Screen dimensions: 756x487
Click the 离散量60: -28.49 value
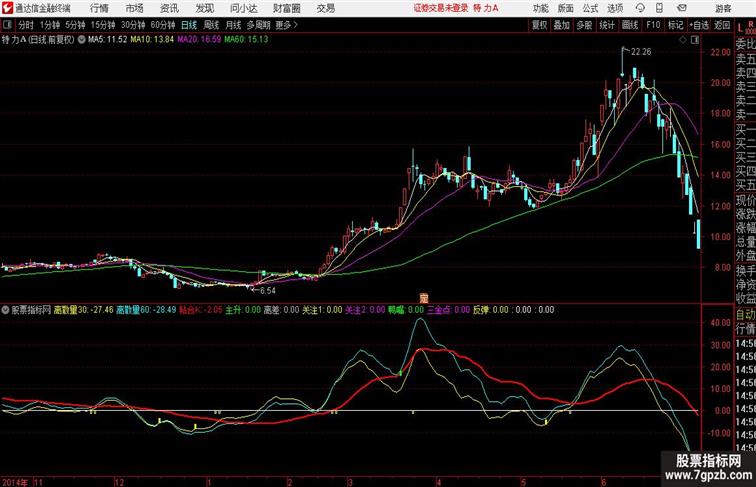point(146,310)
